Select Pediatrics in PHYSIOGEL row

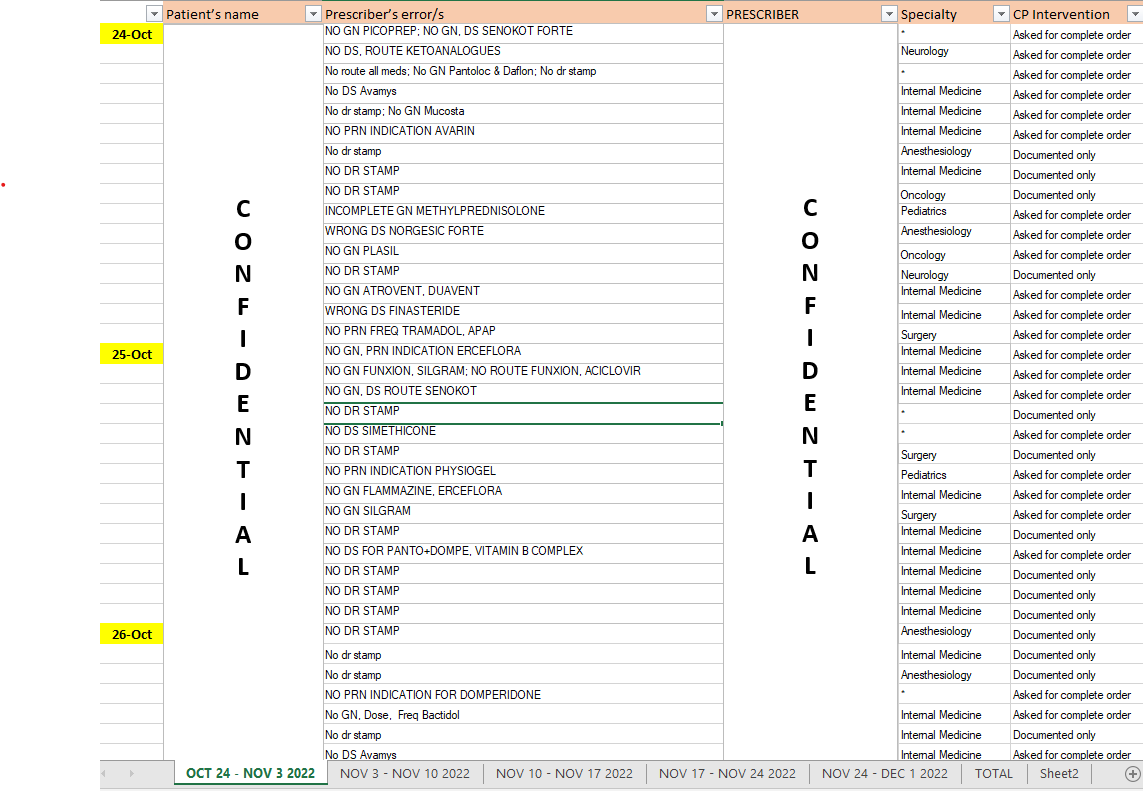953,473
